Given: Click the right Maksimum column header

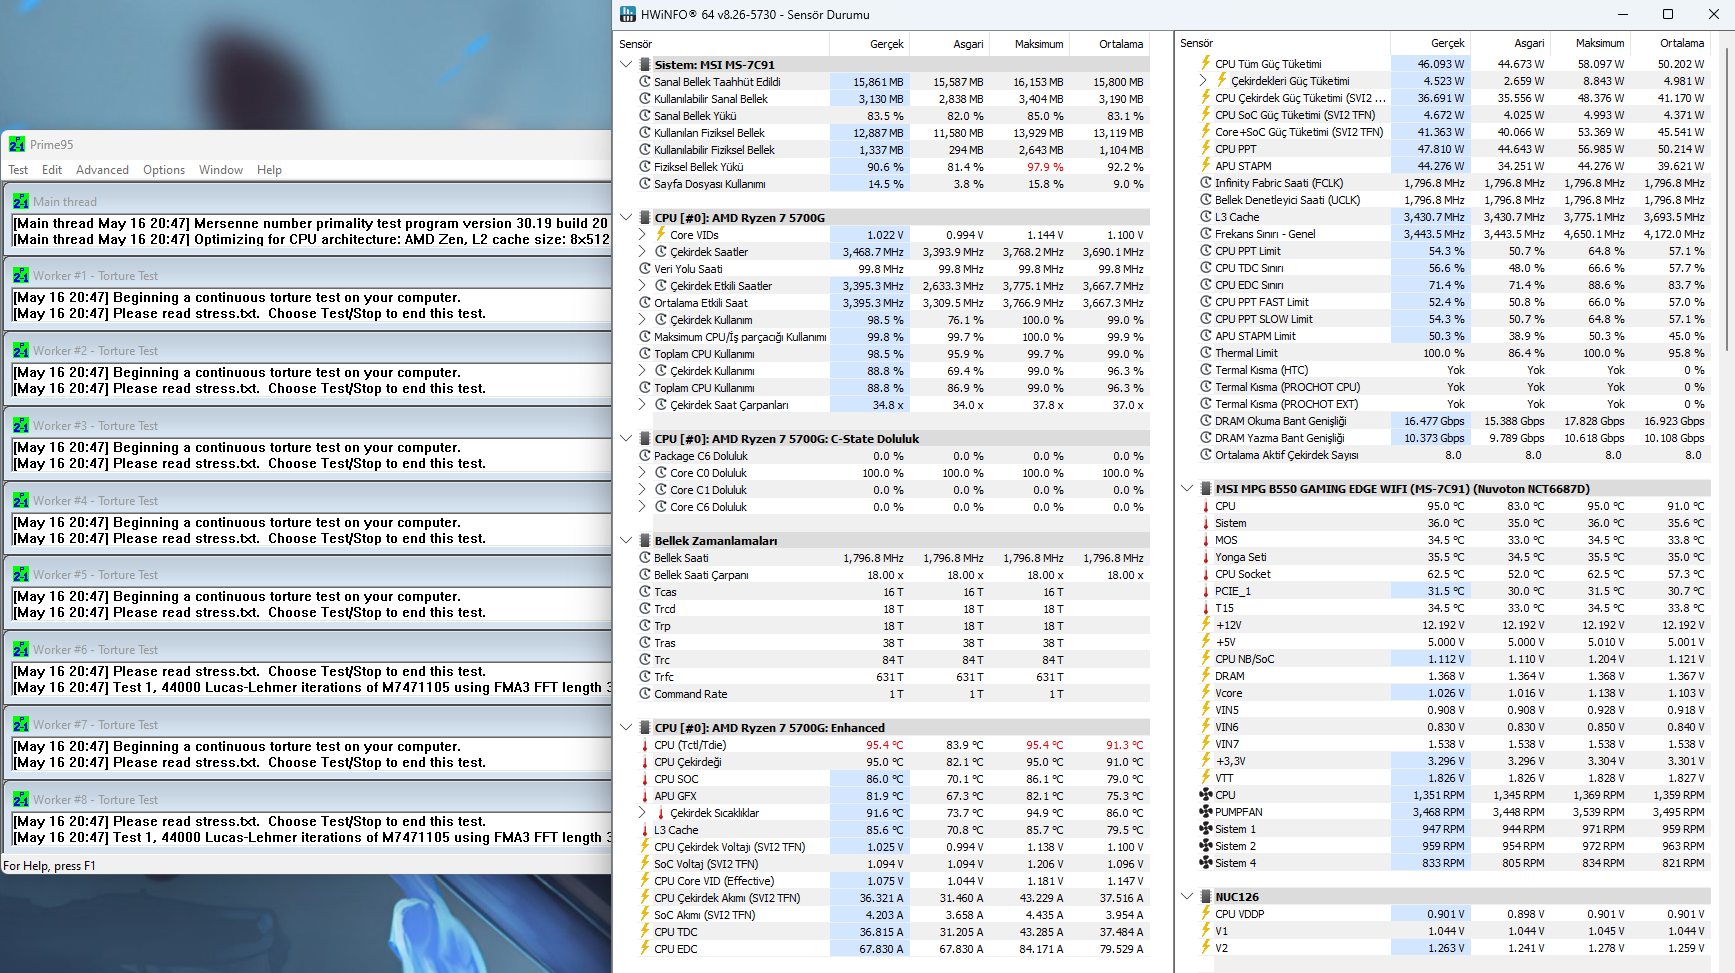Looking at the screenshot, I should pos(1590,43).
